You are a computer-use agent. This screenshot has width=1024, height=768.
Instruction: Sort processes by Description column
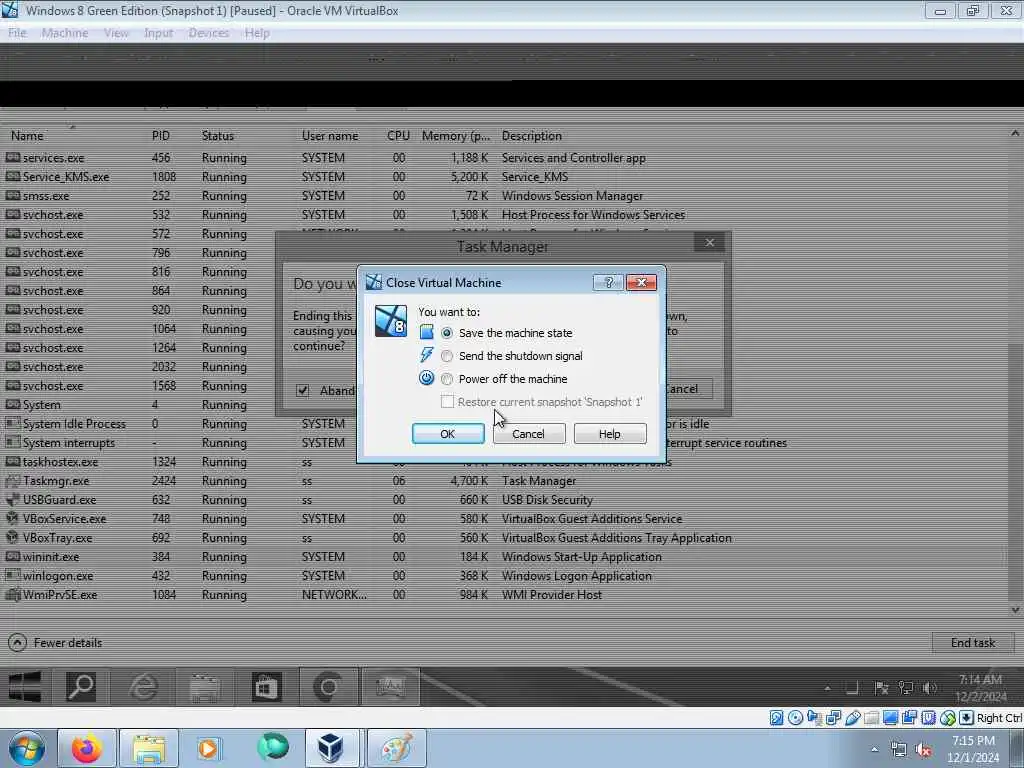(532, 136)
